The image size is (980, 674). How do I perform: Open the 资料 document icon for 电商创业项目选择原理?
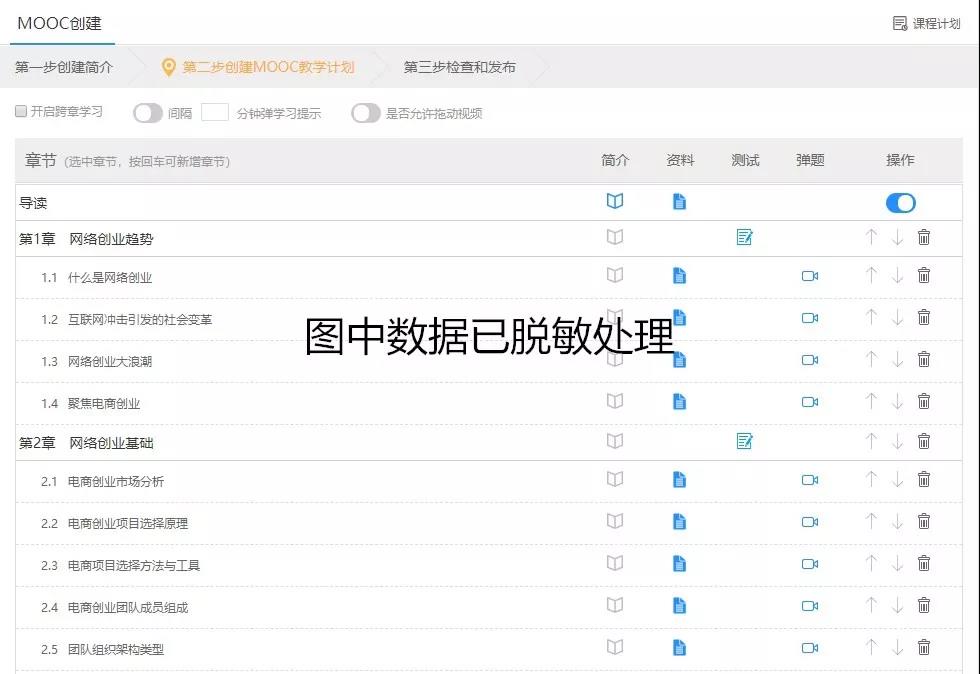point(680,522)
